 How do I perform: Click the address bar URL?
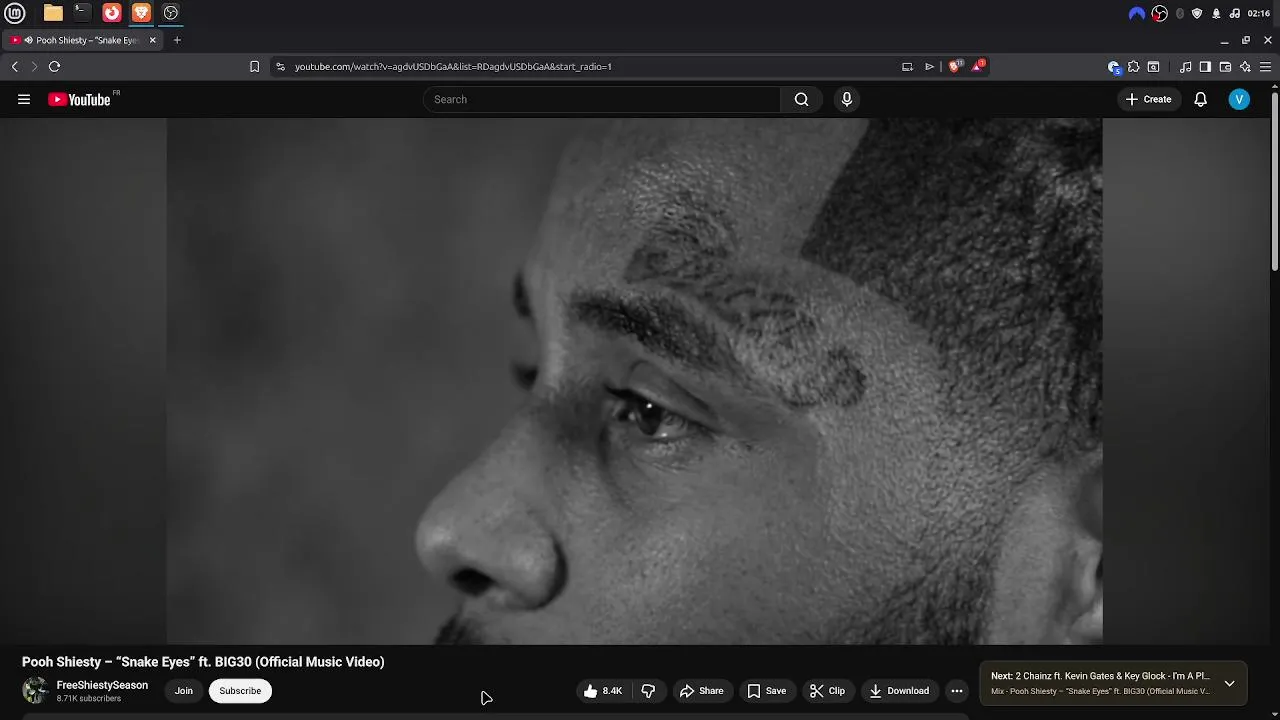click(453, 66)
